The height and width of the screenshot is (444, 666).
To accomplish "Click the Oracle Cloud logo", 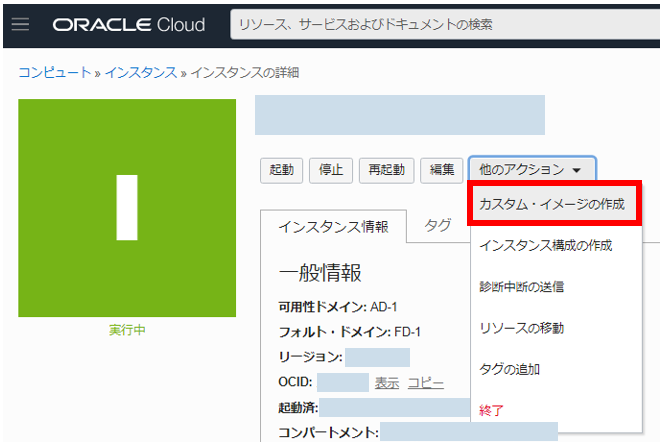I will pyautogui.click(x=128, y=25).
